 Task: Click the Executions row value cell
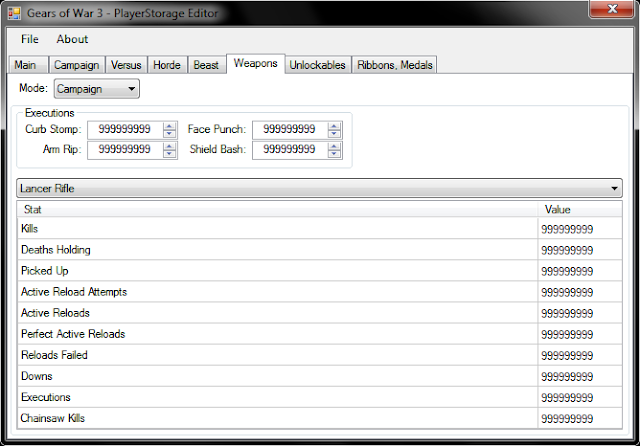click(580, 397)
